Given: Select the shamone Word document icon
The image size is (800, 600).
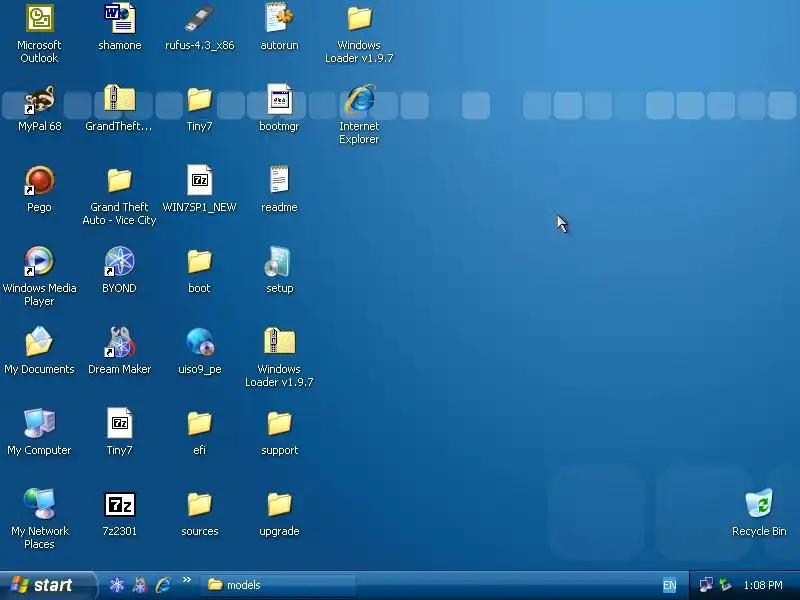Looking at the screenshot, I should point(119,18).
